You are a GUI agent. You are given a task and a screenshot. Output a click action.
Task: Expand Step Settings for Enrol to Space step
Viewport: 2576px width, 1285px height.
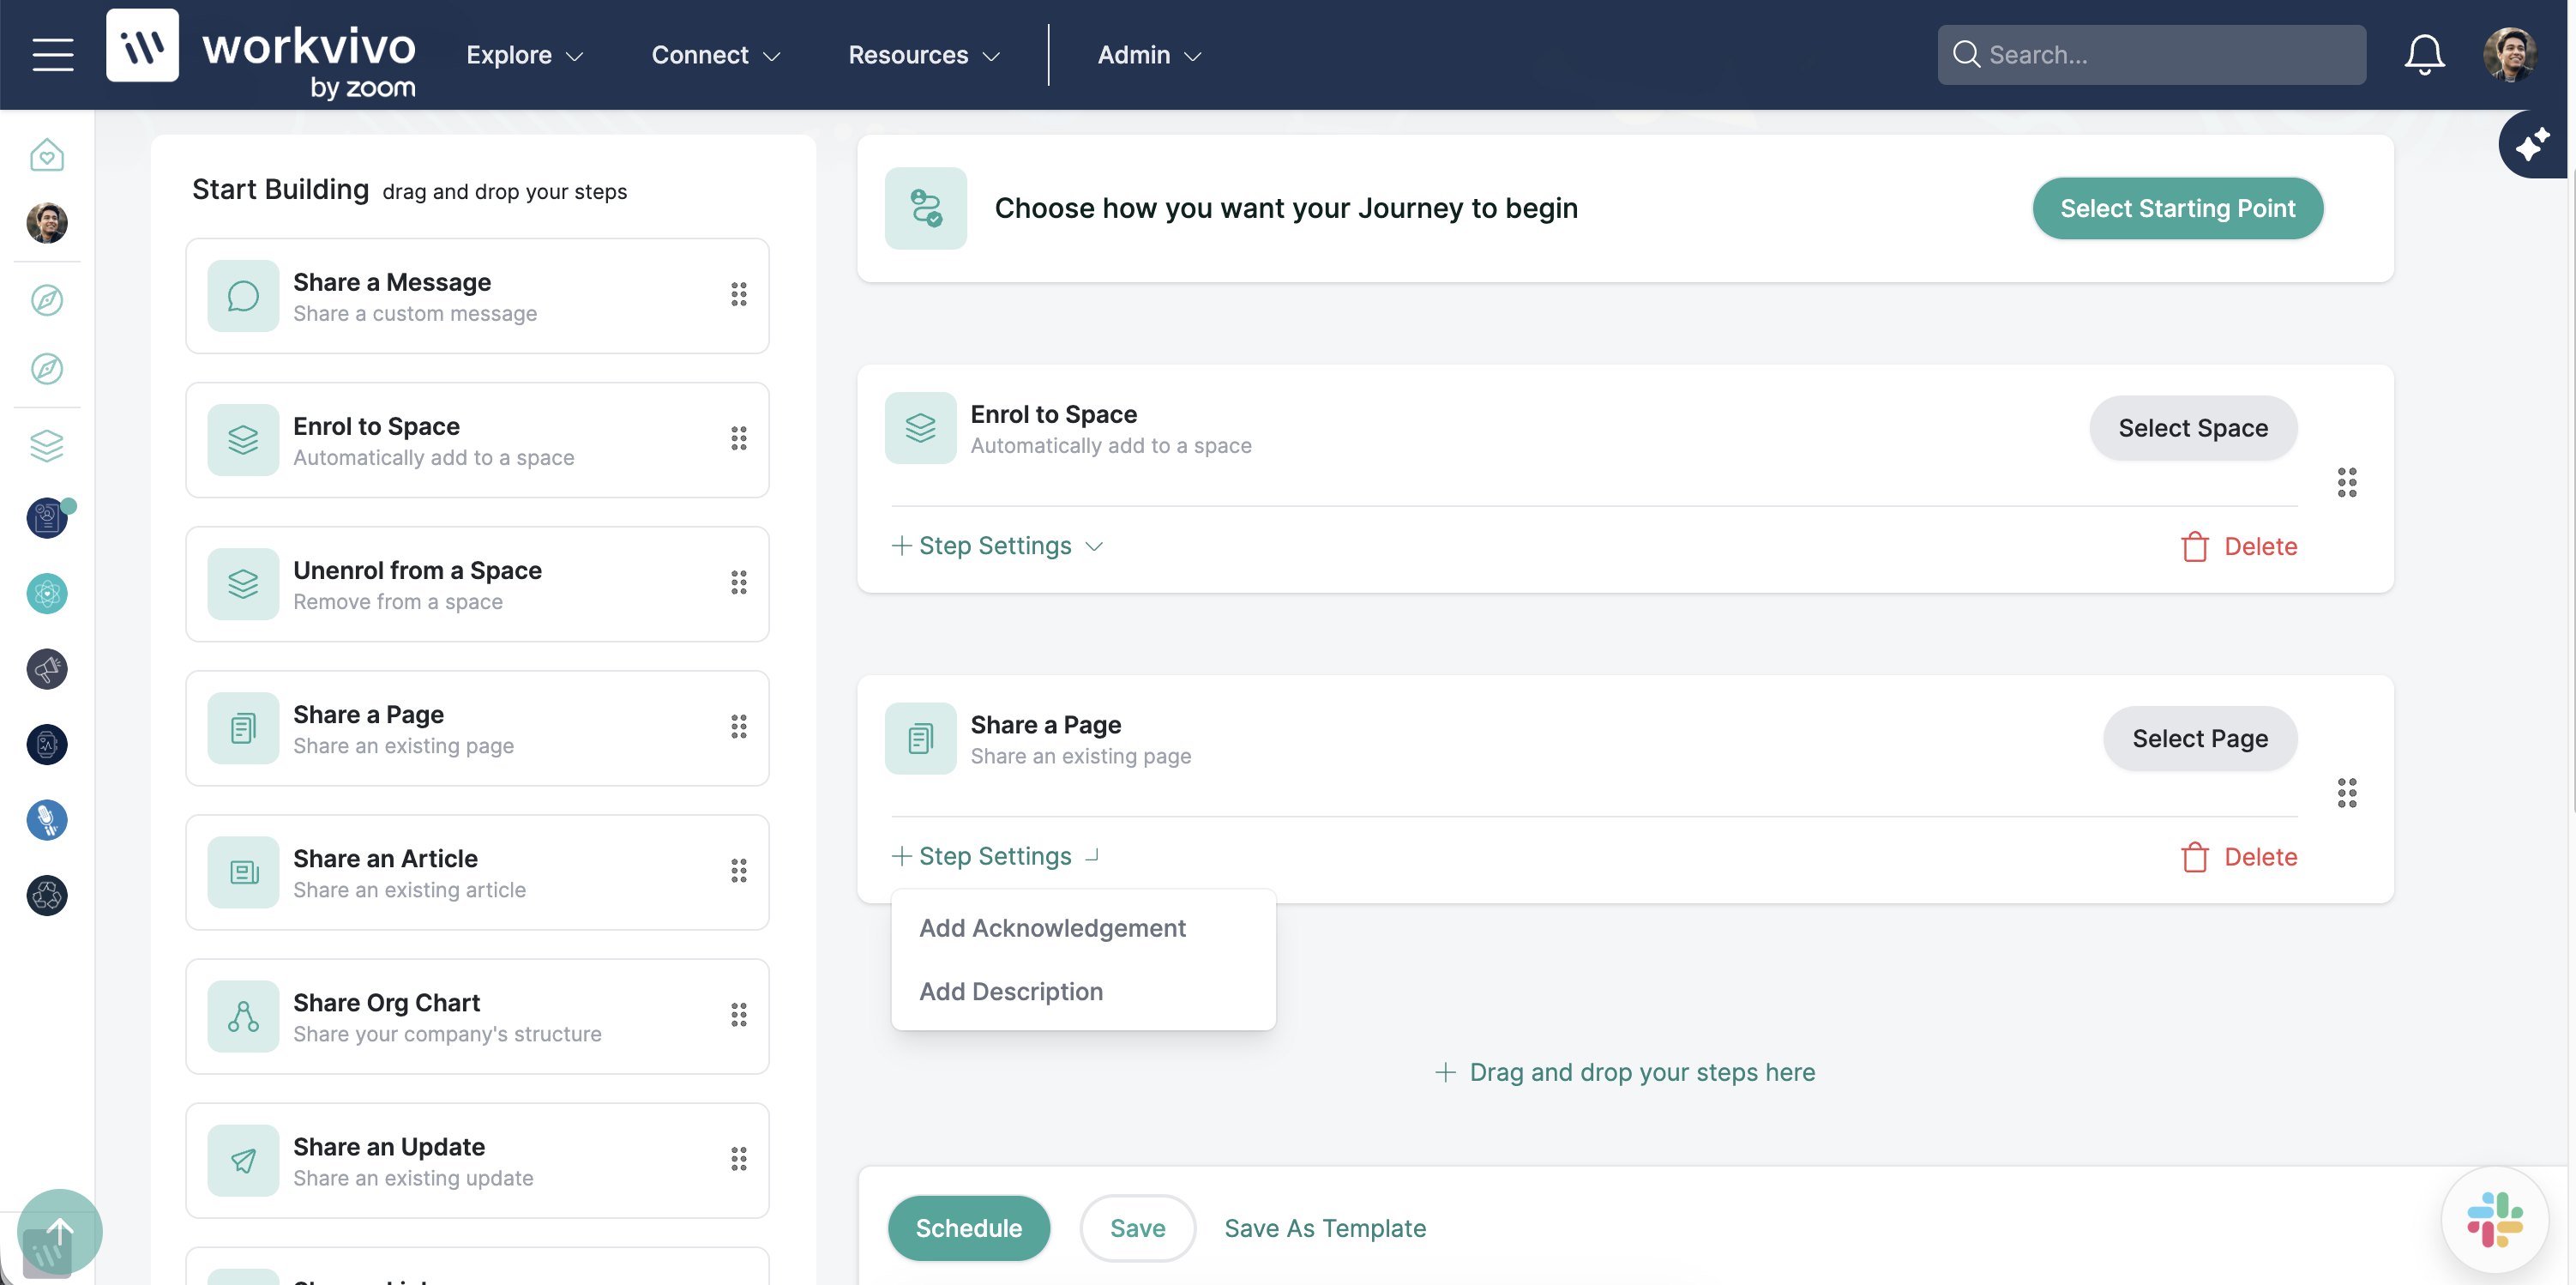coord(997,546)
